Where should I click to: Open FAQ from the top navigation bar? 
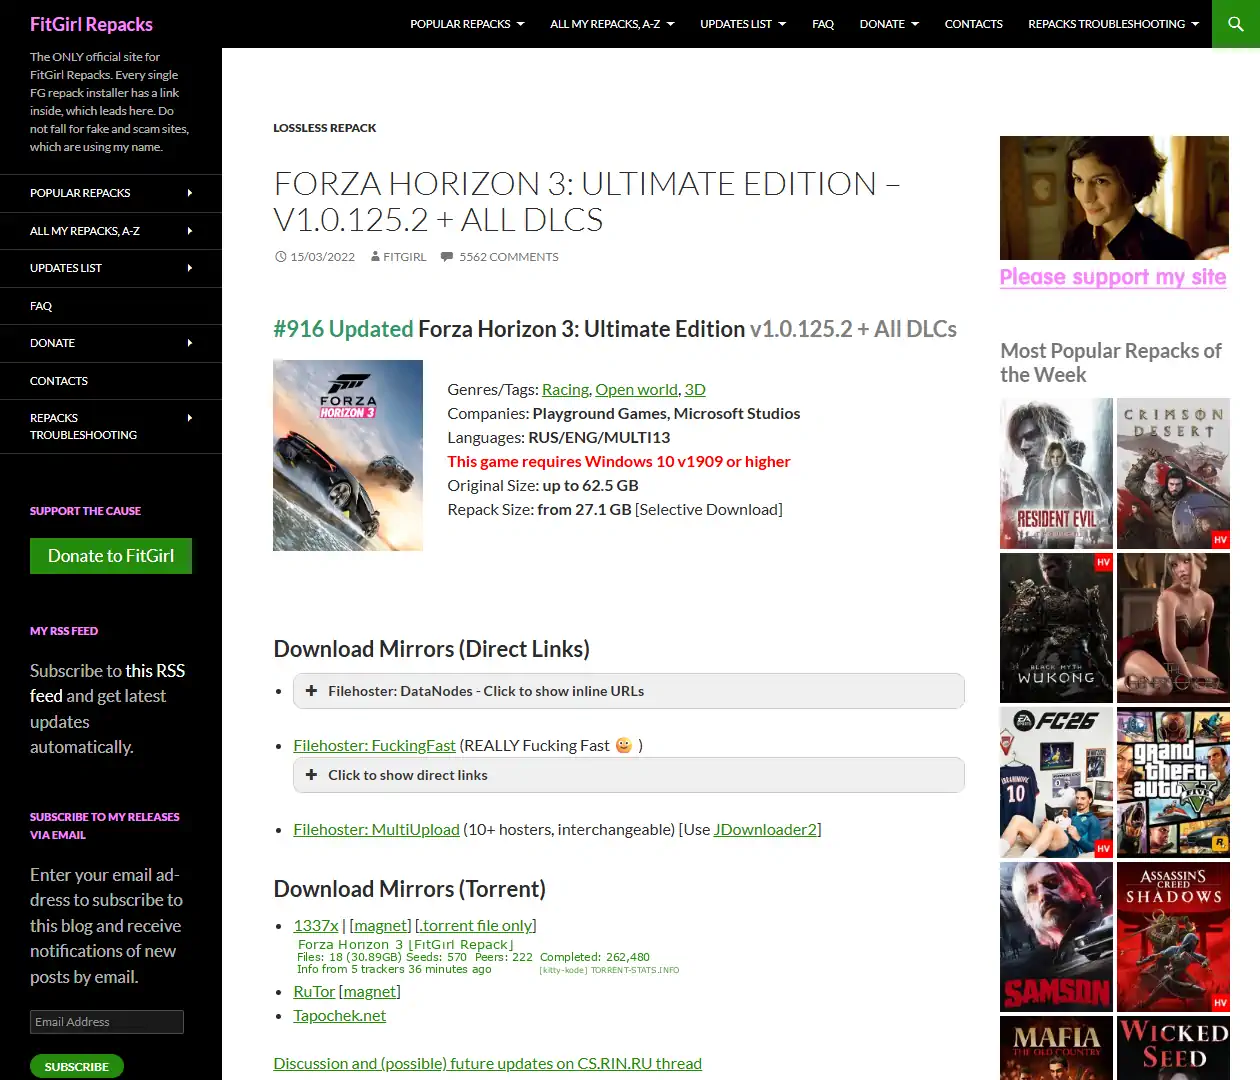click(823, 24)
